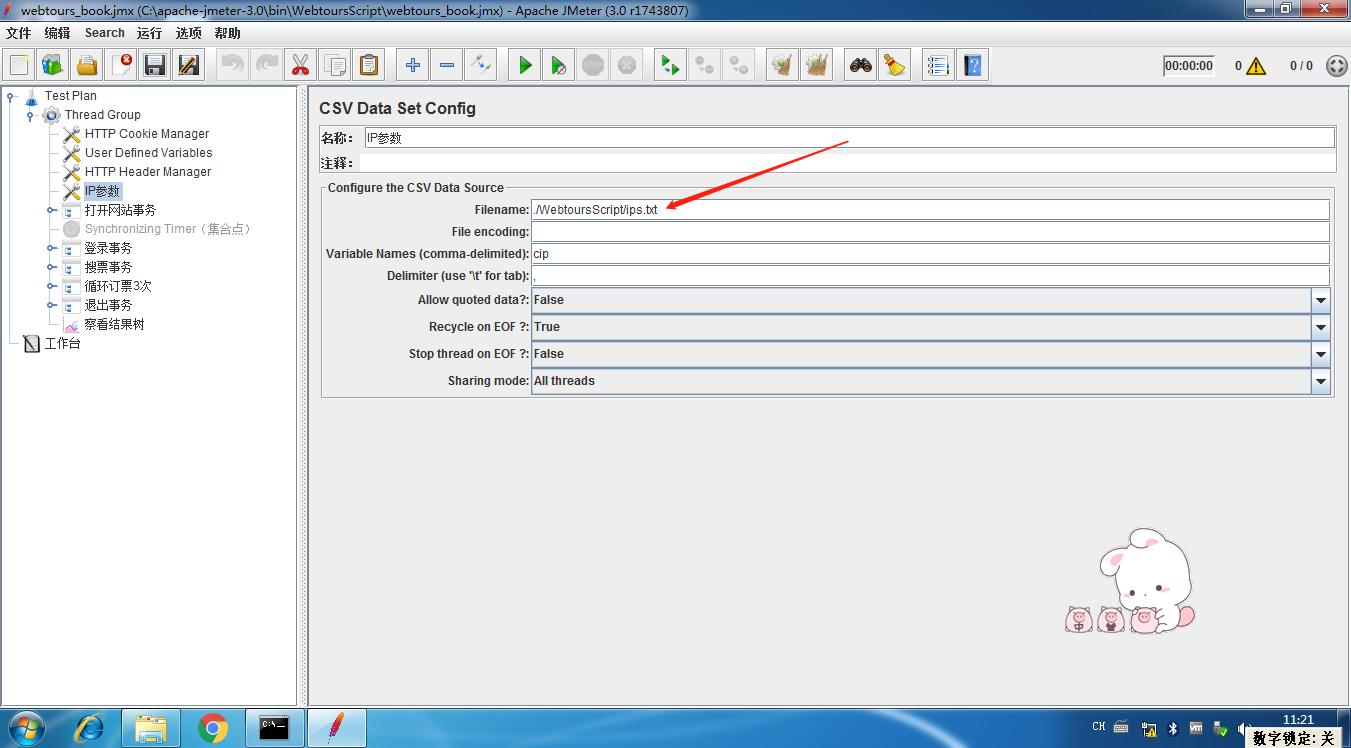The height and width of the screenshot is (748, 1351).
Task: Click the Clear All icon
Action: (816, 66)
